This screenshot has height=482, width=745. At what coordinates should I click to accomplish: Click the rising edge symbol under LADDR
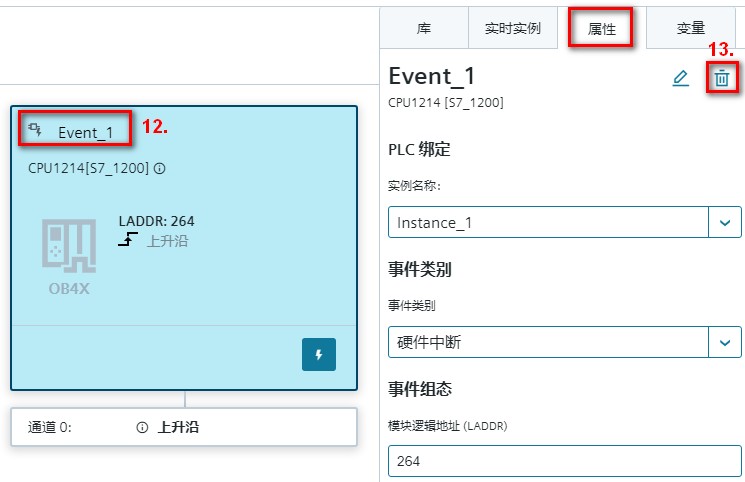pyautogui.click(x=128, y=241)
